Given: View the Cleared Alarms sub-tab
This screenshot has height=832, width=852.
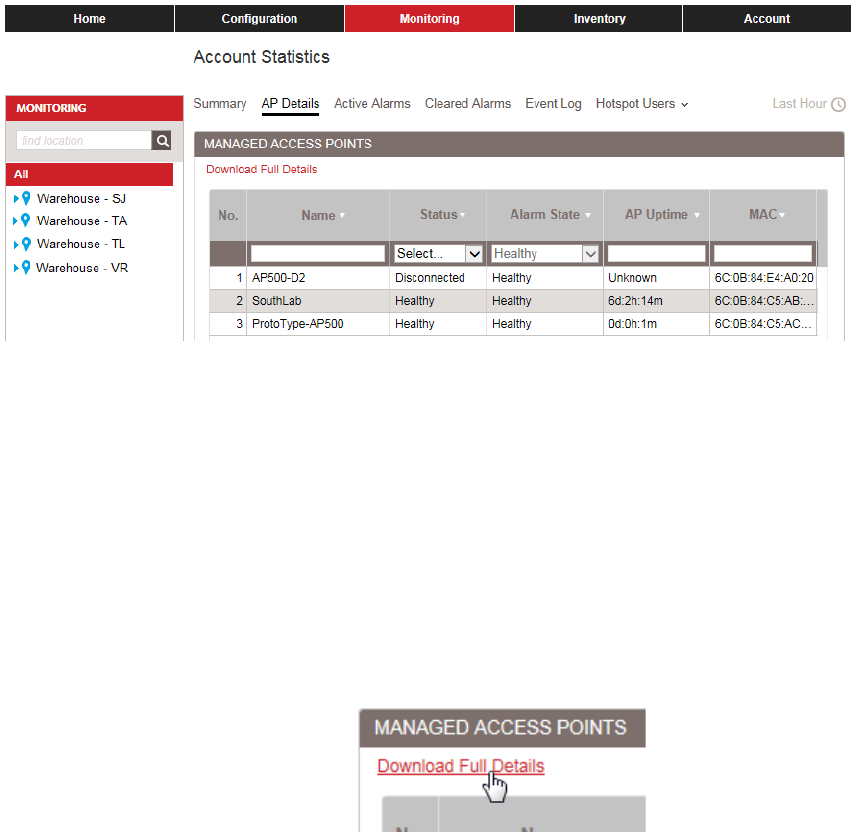Looking at the screenshot, I should pos(468,104).
